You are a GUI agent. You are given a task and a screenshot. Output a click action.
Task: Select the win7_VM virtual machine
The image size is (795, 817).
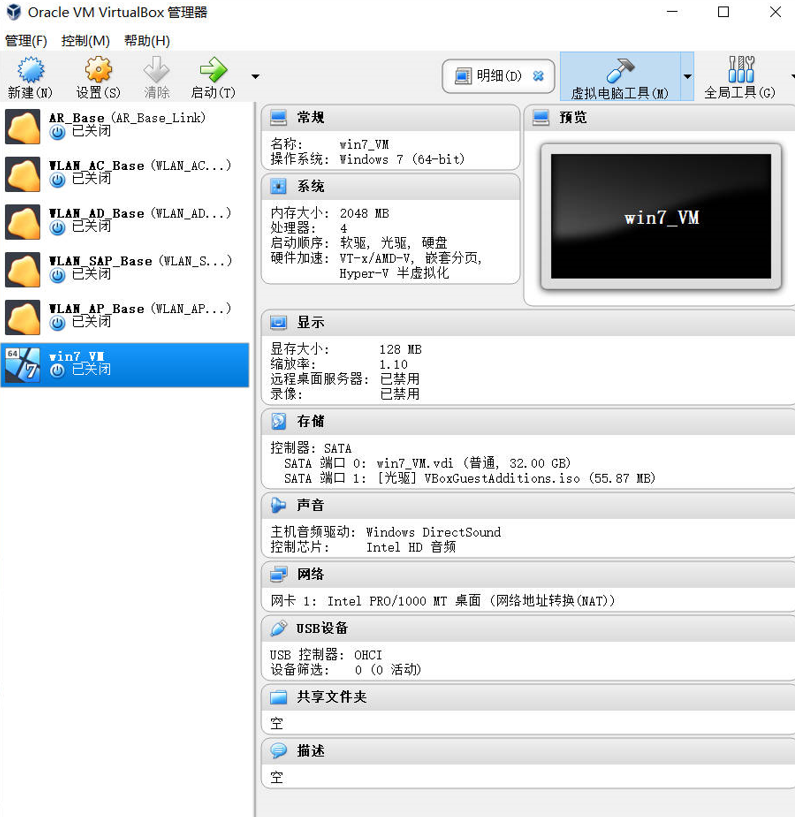point(124,364)
